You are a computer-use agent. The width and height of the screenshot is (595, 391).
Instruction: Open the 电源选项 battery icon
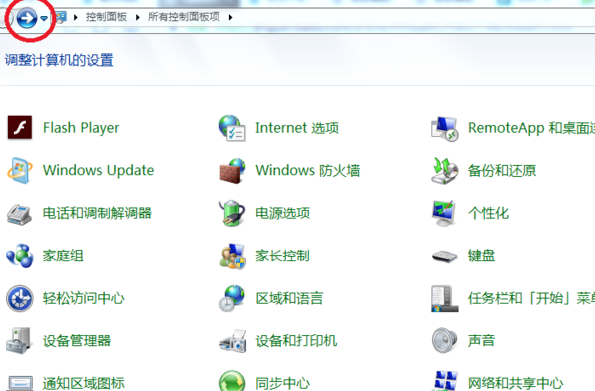231,213
